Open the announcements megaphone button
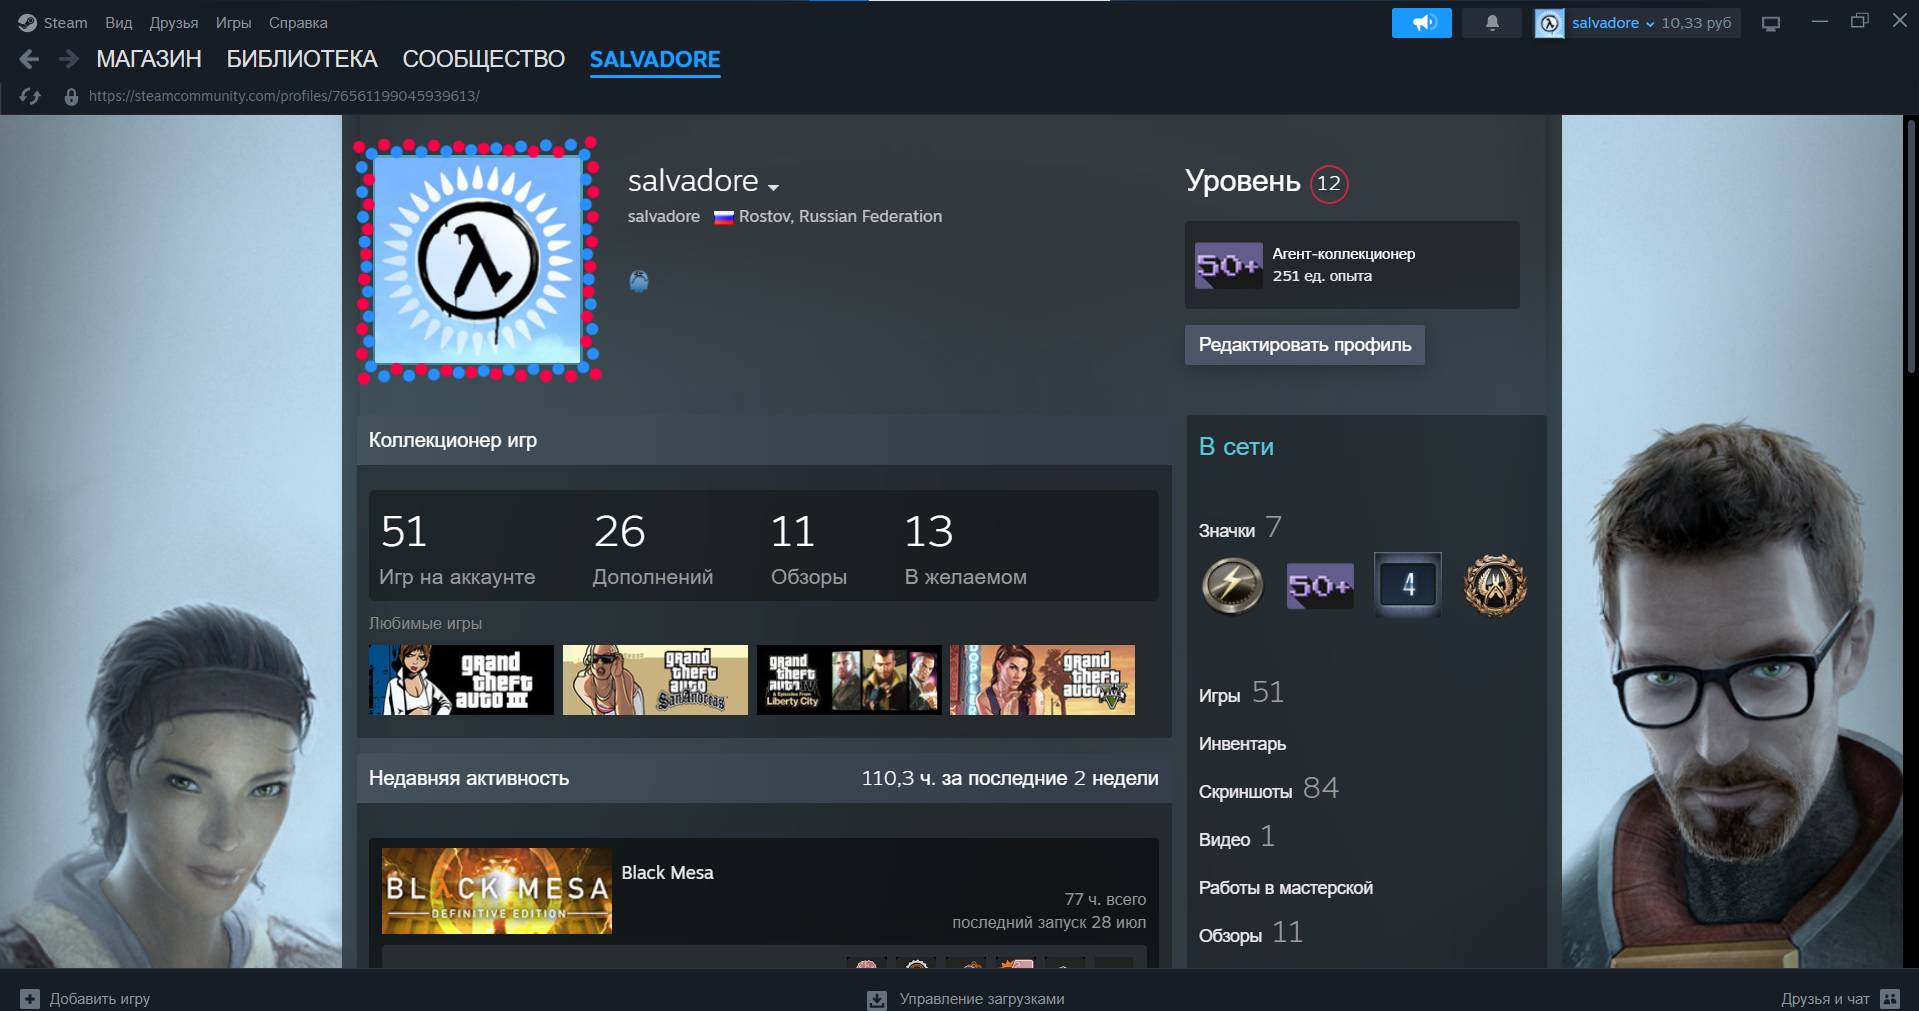 1421,22
